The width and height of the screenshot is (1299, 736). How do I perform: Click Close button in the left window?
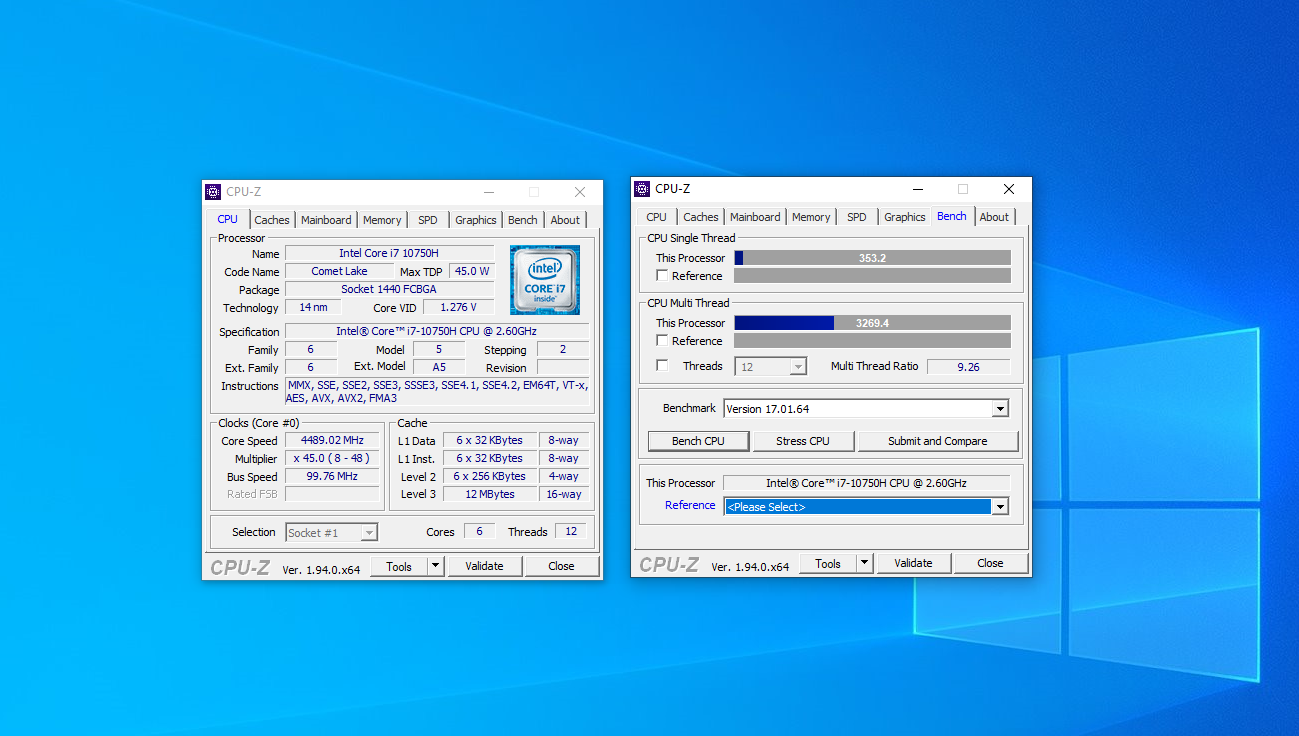click(x=561, y=566)
